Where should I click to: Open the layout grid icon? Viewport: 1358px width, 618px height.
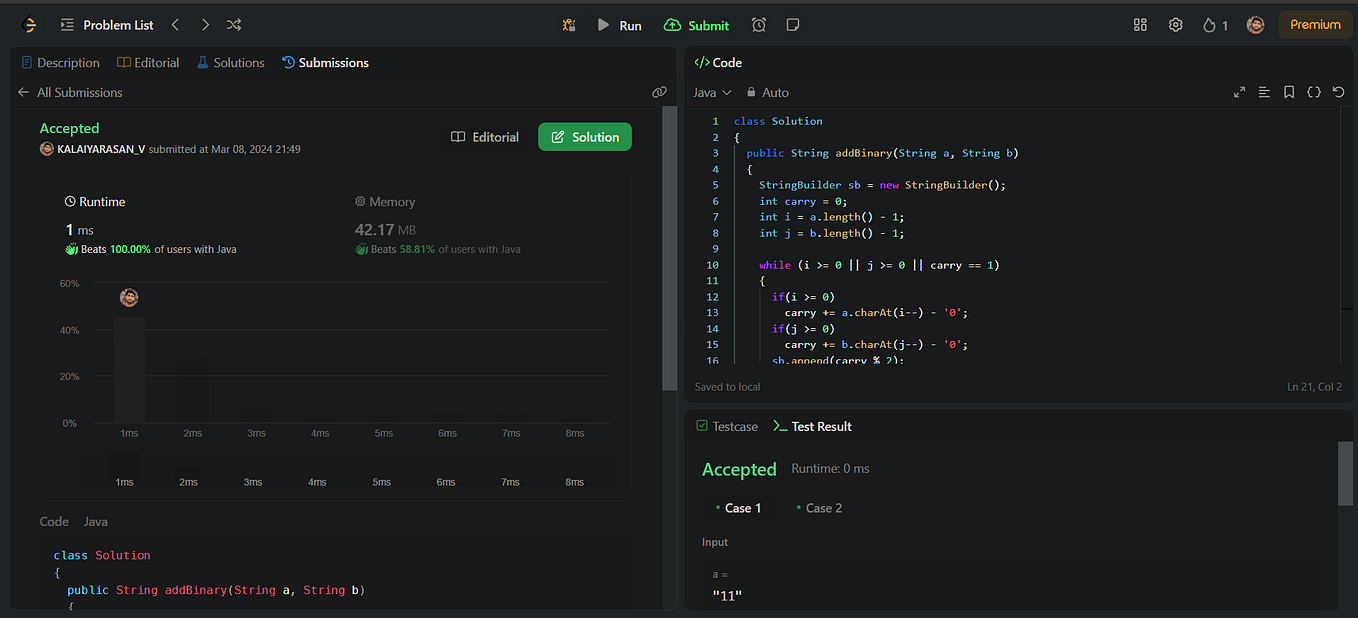[x=1140, y=25]
